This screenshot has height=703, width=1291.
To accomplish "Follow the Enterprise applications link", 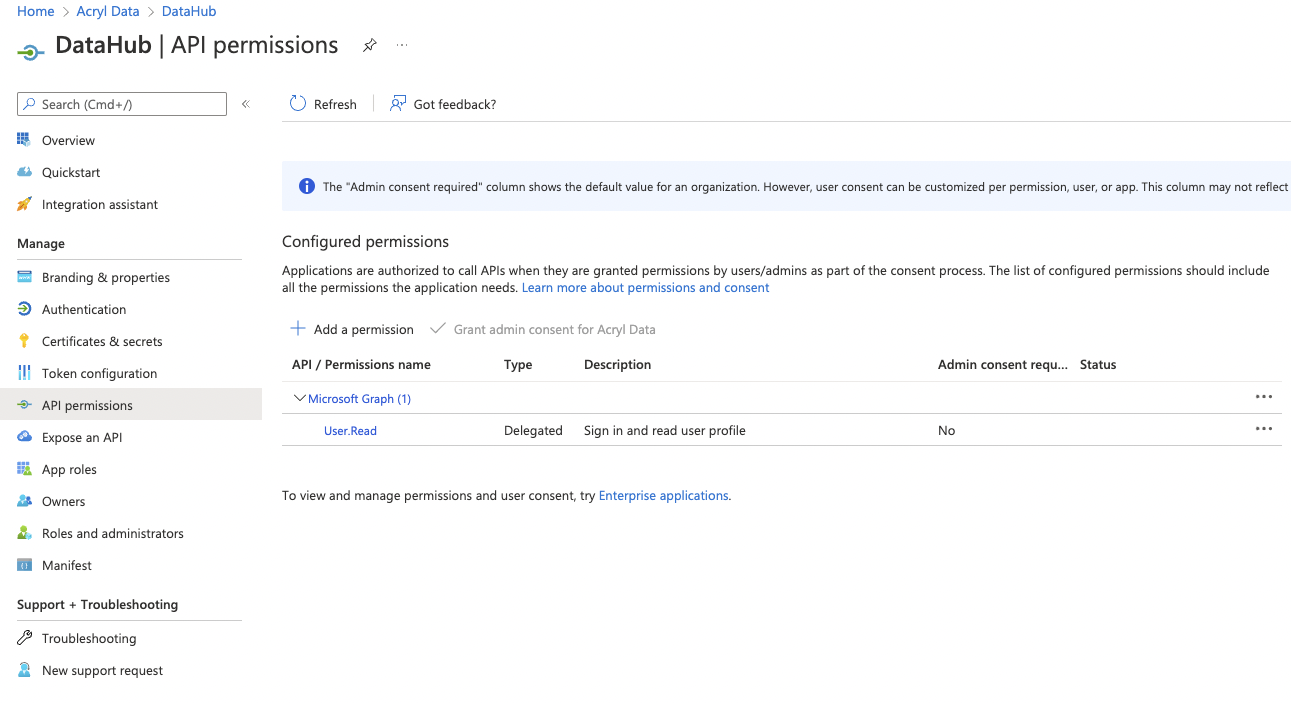I will click(x=663, y=495).
